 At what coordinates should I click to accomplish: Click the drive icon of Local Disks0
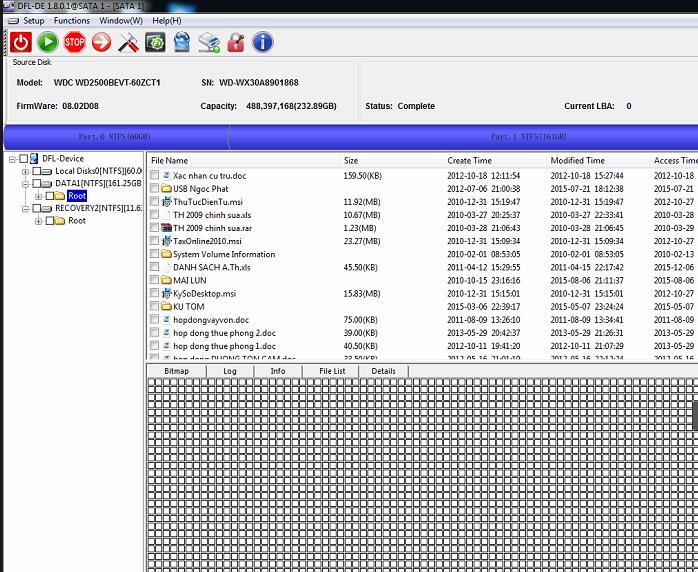coord(47,171)
